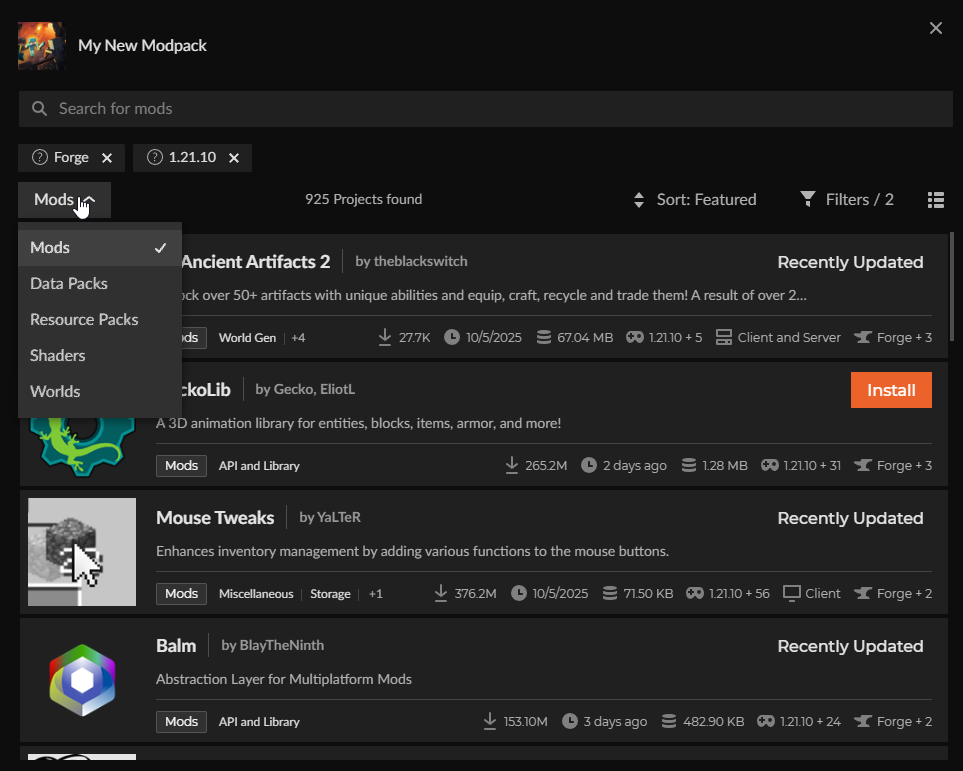Click the funnel filter icon

pyautogui.click(x=808, y=199)
